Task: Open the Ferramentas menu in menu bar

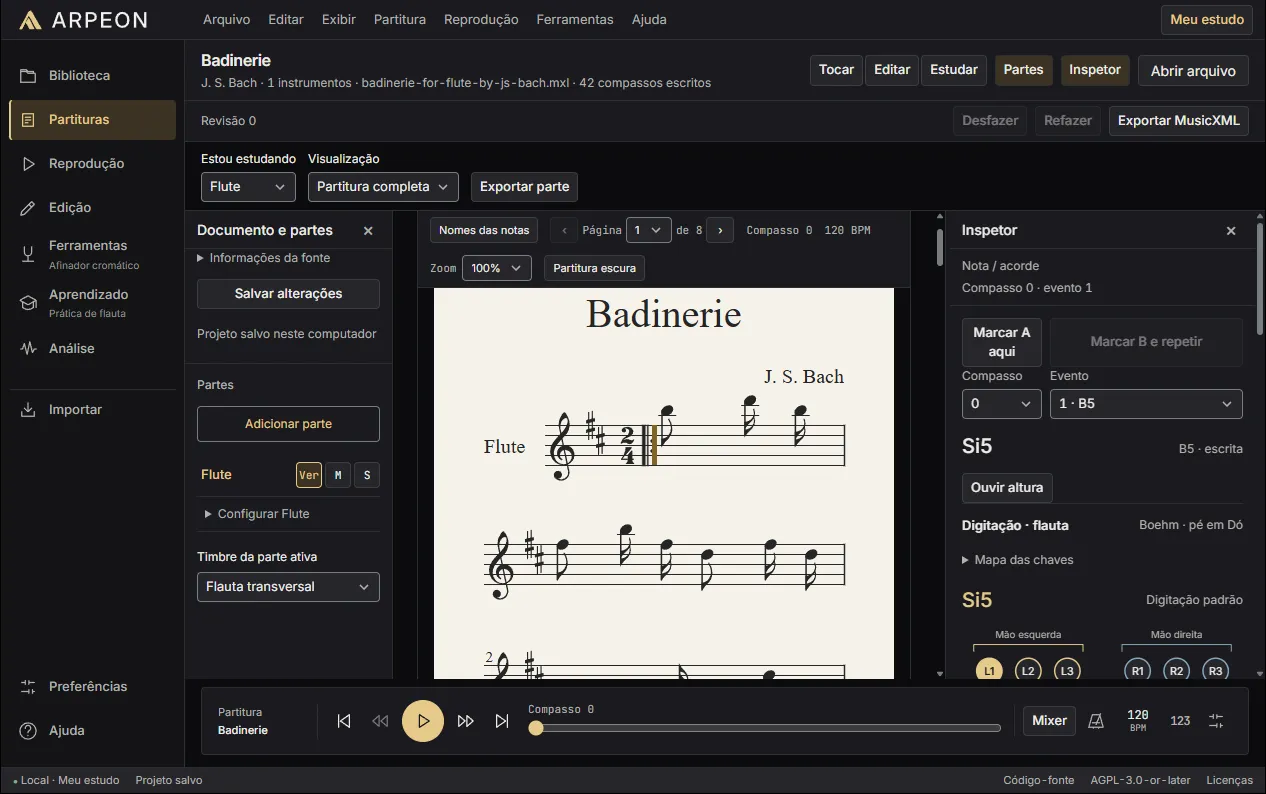Action: pos(575,20)
